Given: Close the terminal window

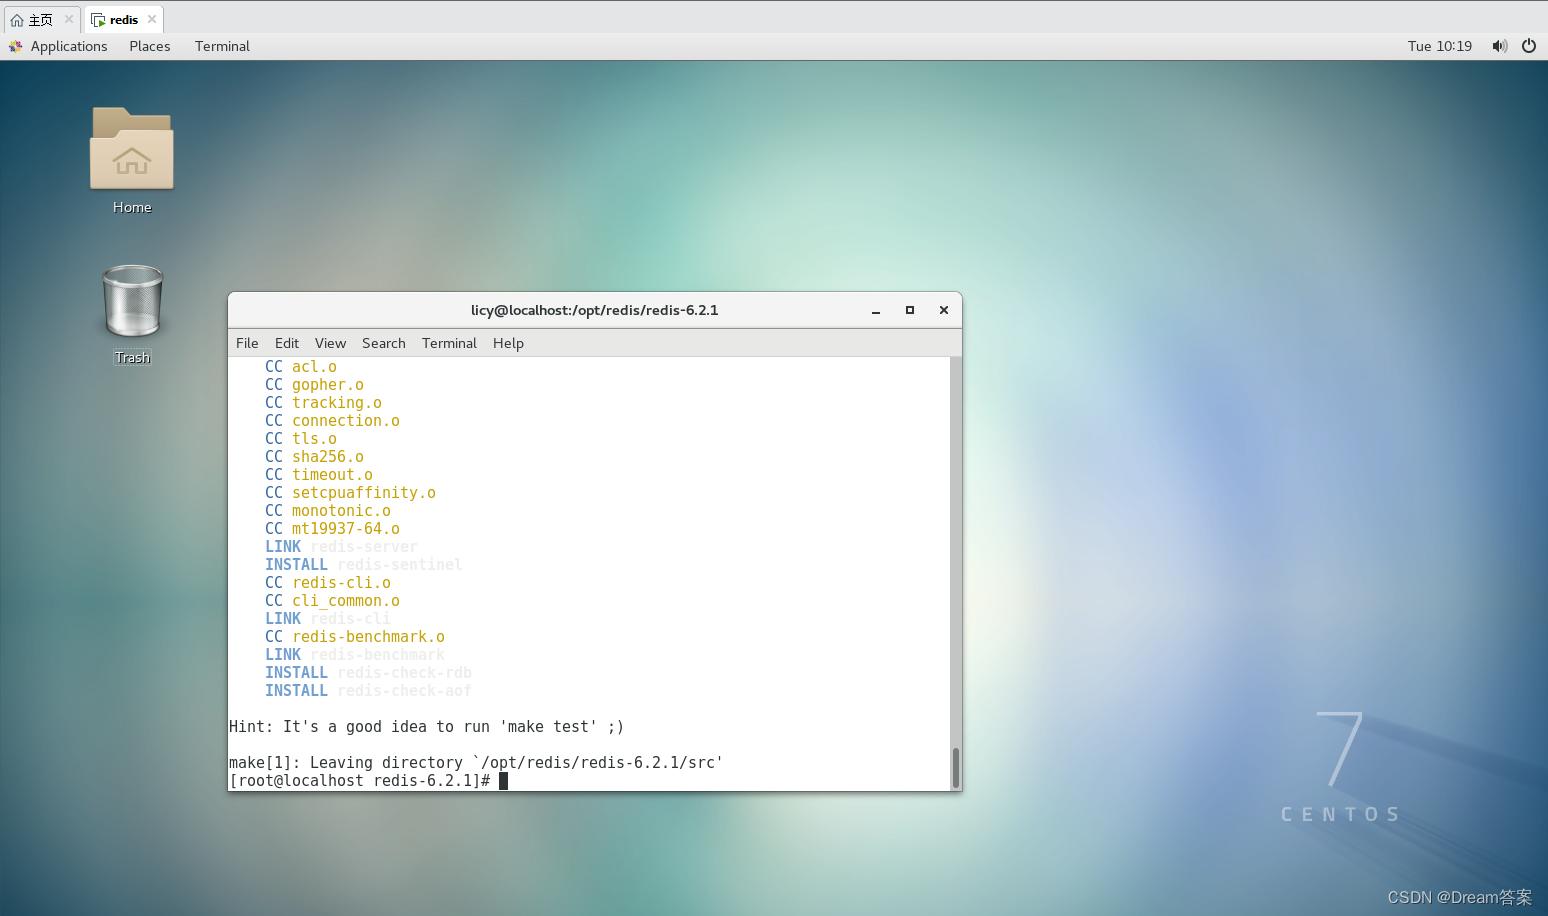Looking at the screenshot, I should (x=944, y=310).
